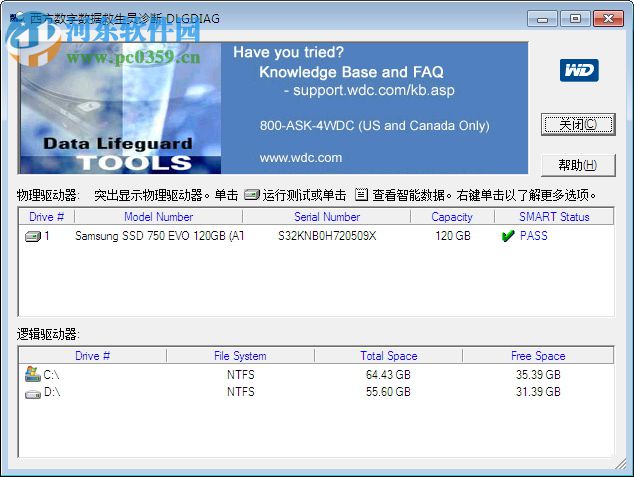Maximize the DLGDIAG window

pyautogui.click(x=575, y=19)
